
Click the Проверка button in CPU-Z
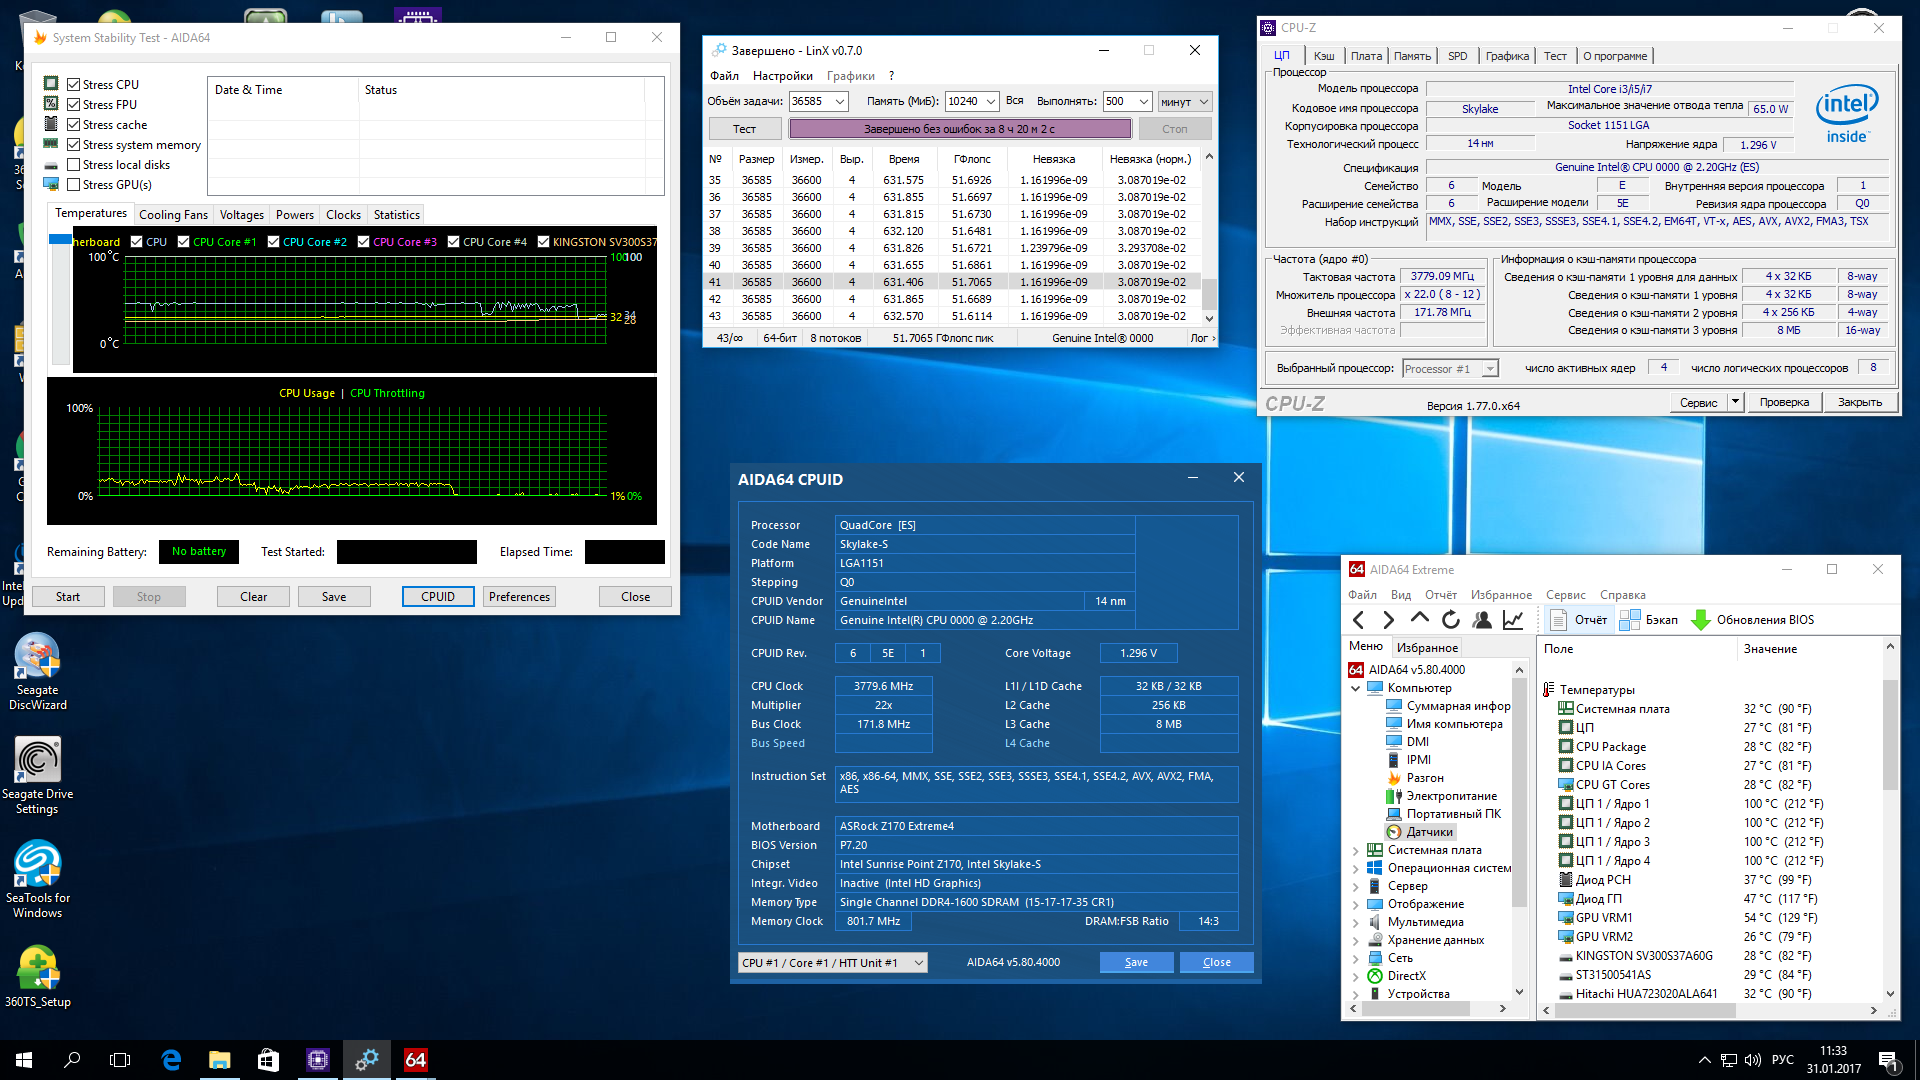1784,402
